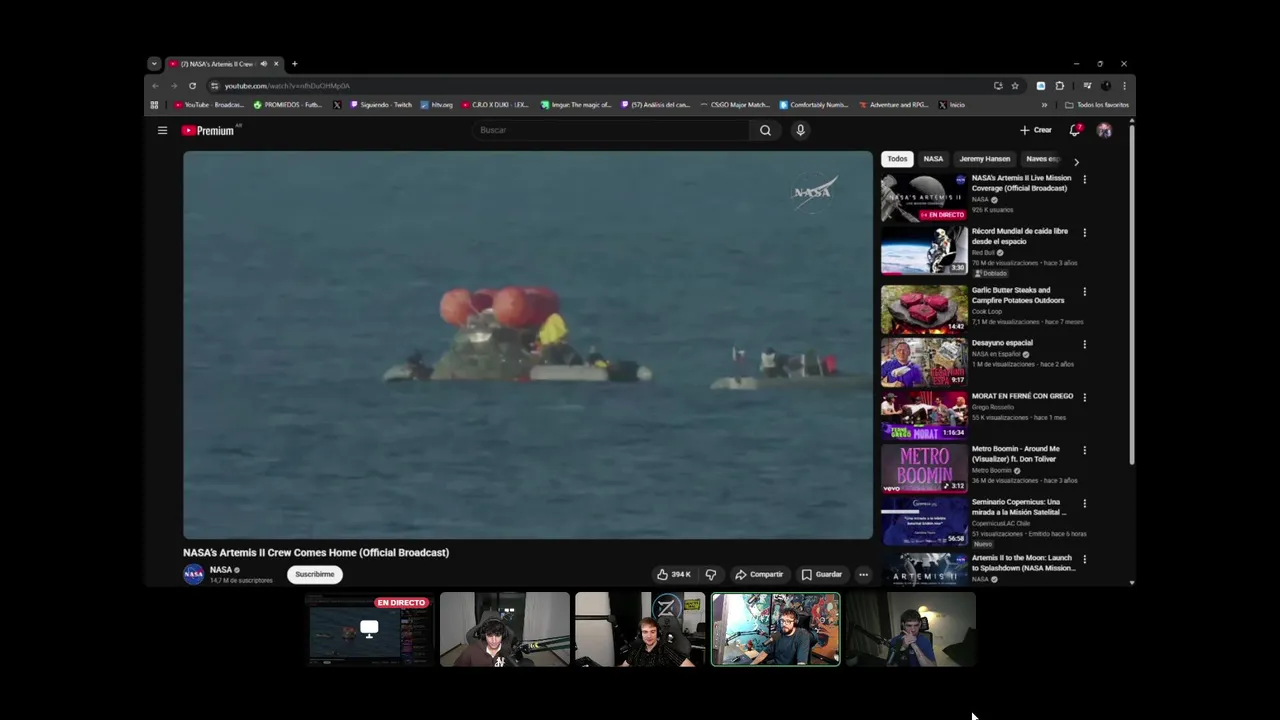Viewport: 1280px width, 720px height.
Task: Click the Guardar save button
Action: 822,574
